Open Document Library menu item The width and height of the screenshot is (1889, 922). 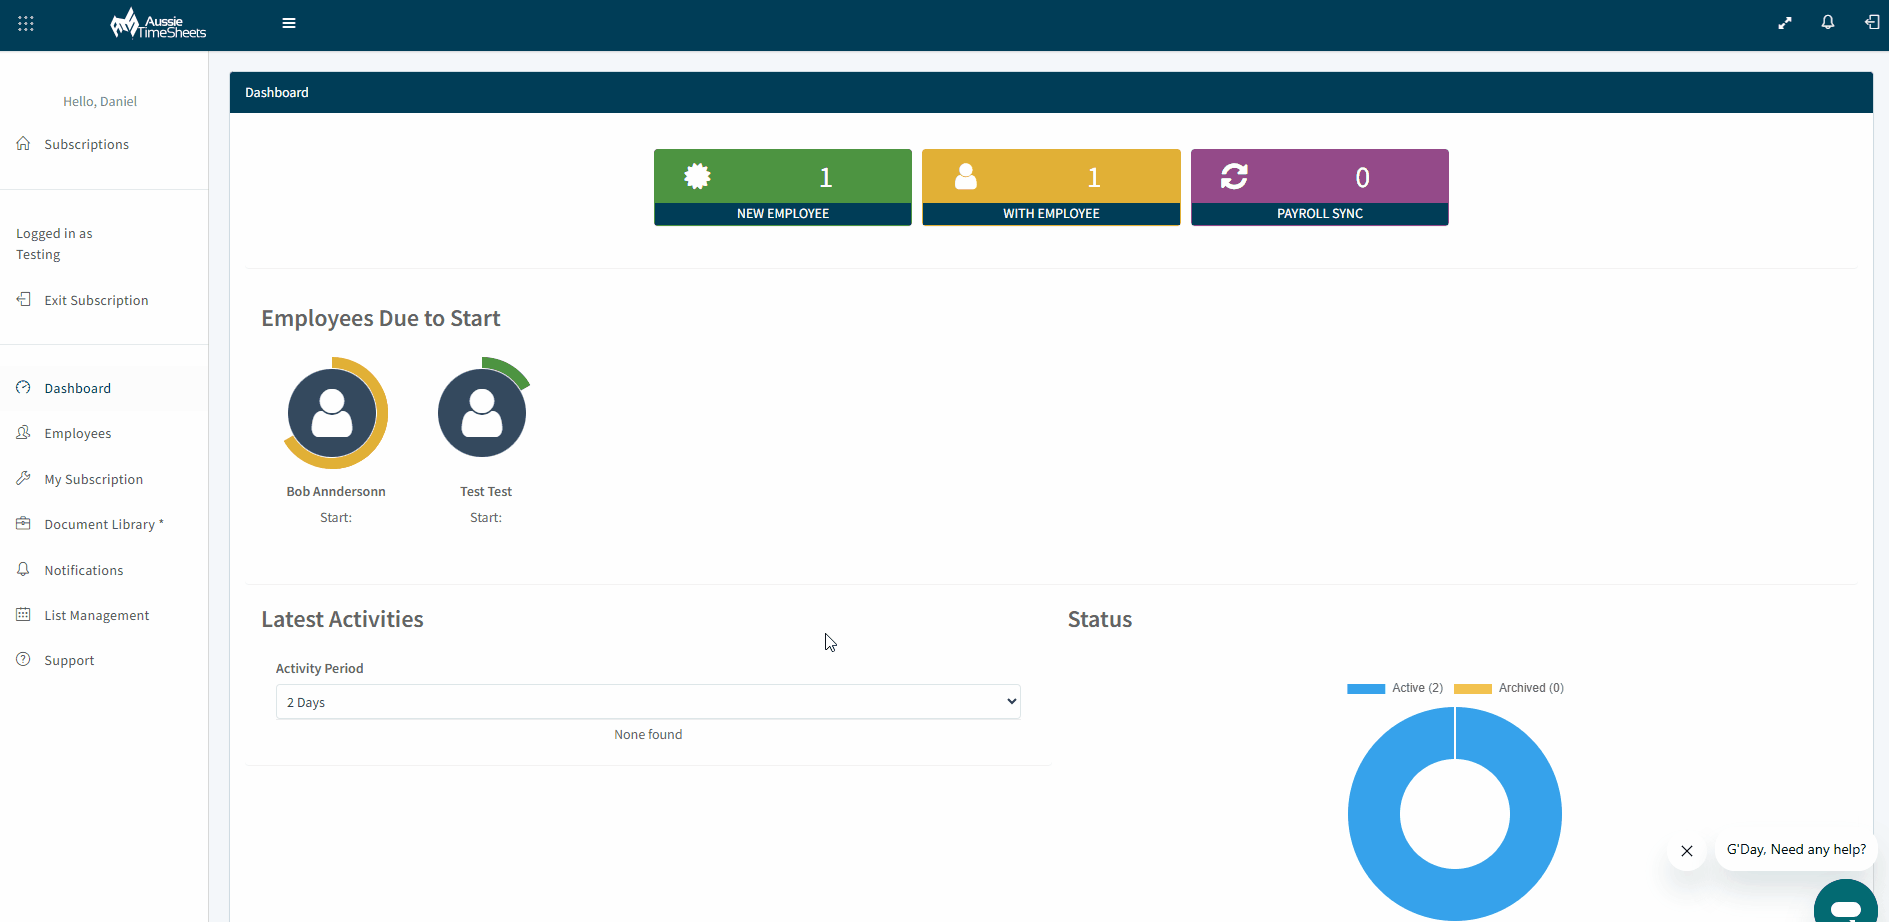tap(104, 524)
